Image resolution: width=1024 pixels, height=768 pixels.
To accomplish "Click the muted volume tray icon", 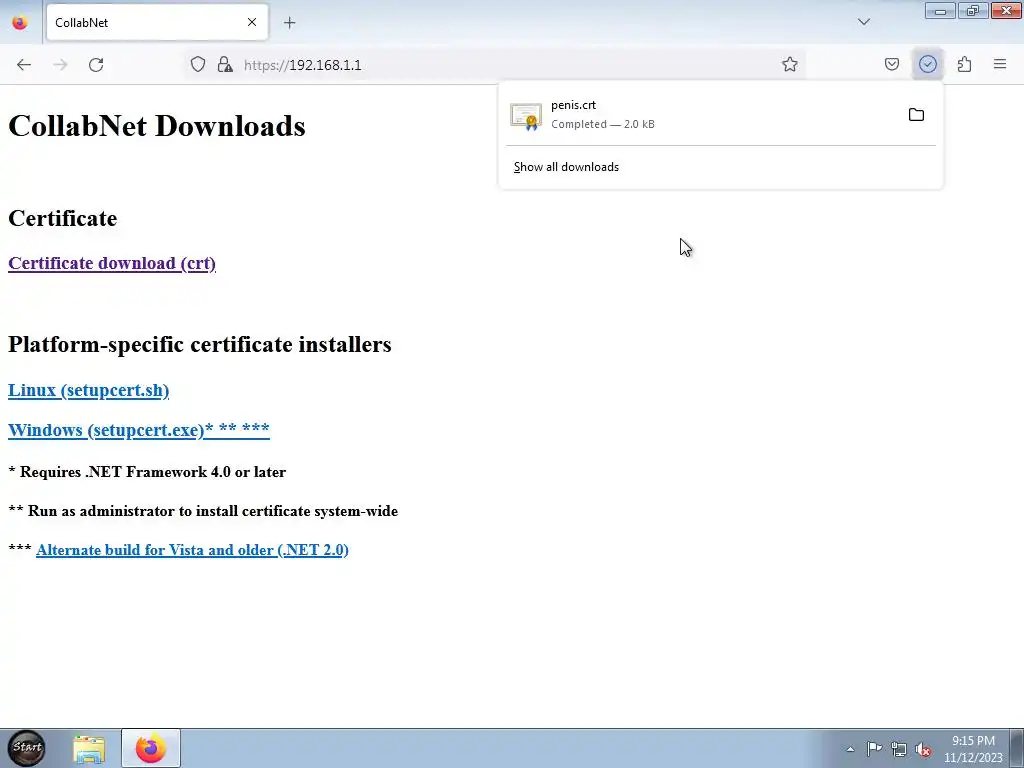I will point(923,750).
